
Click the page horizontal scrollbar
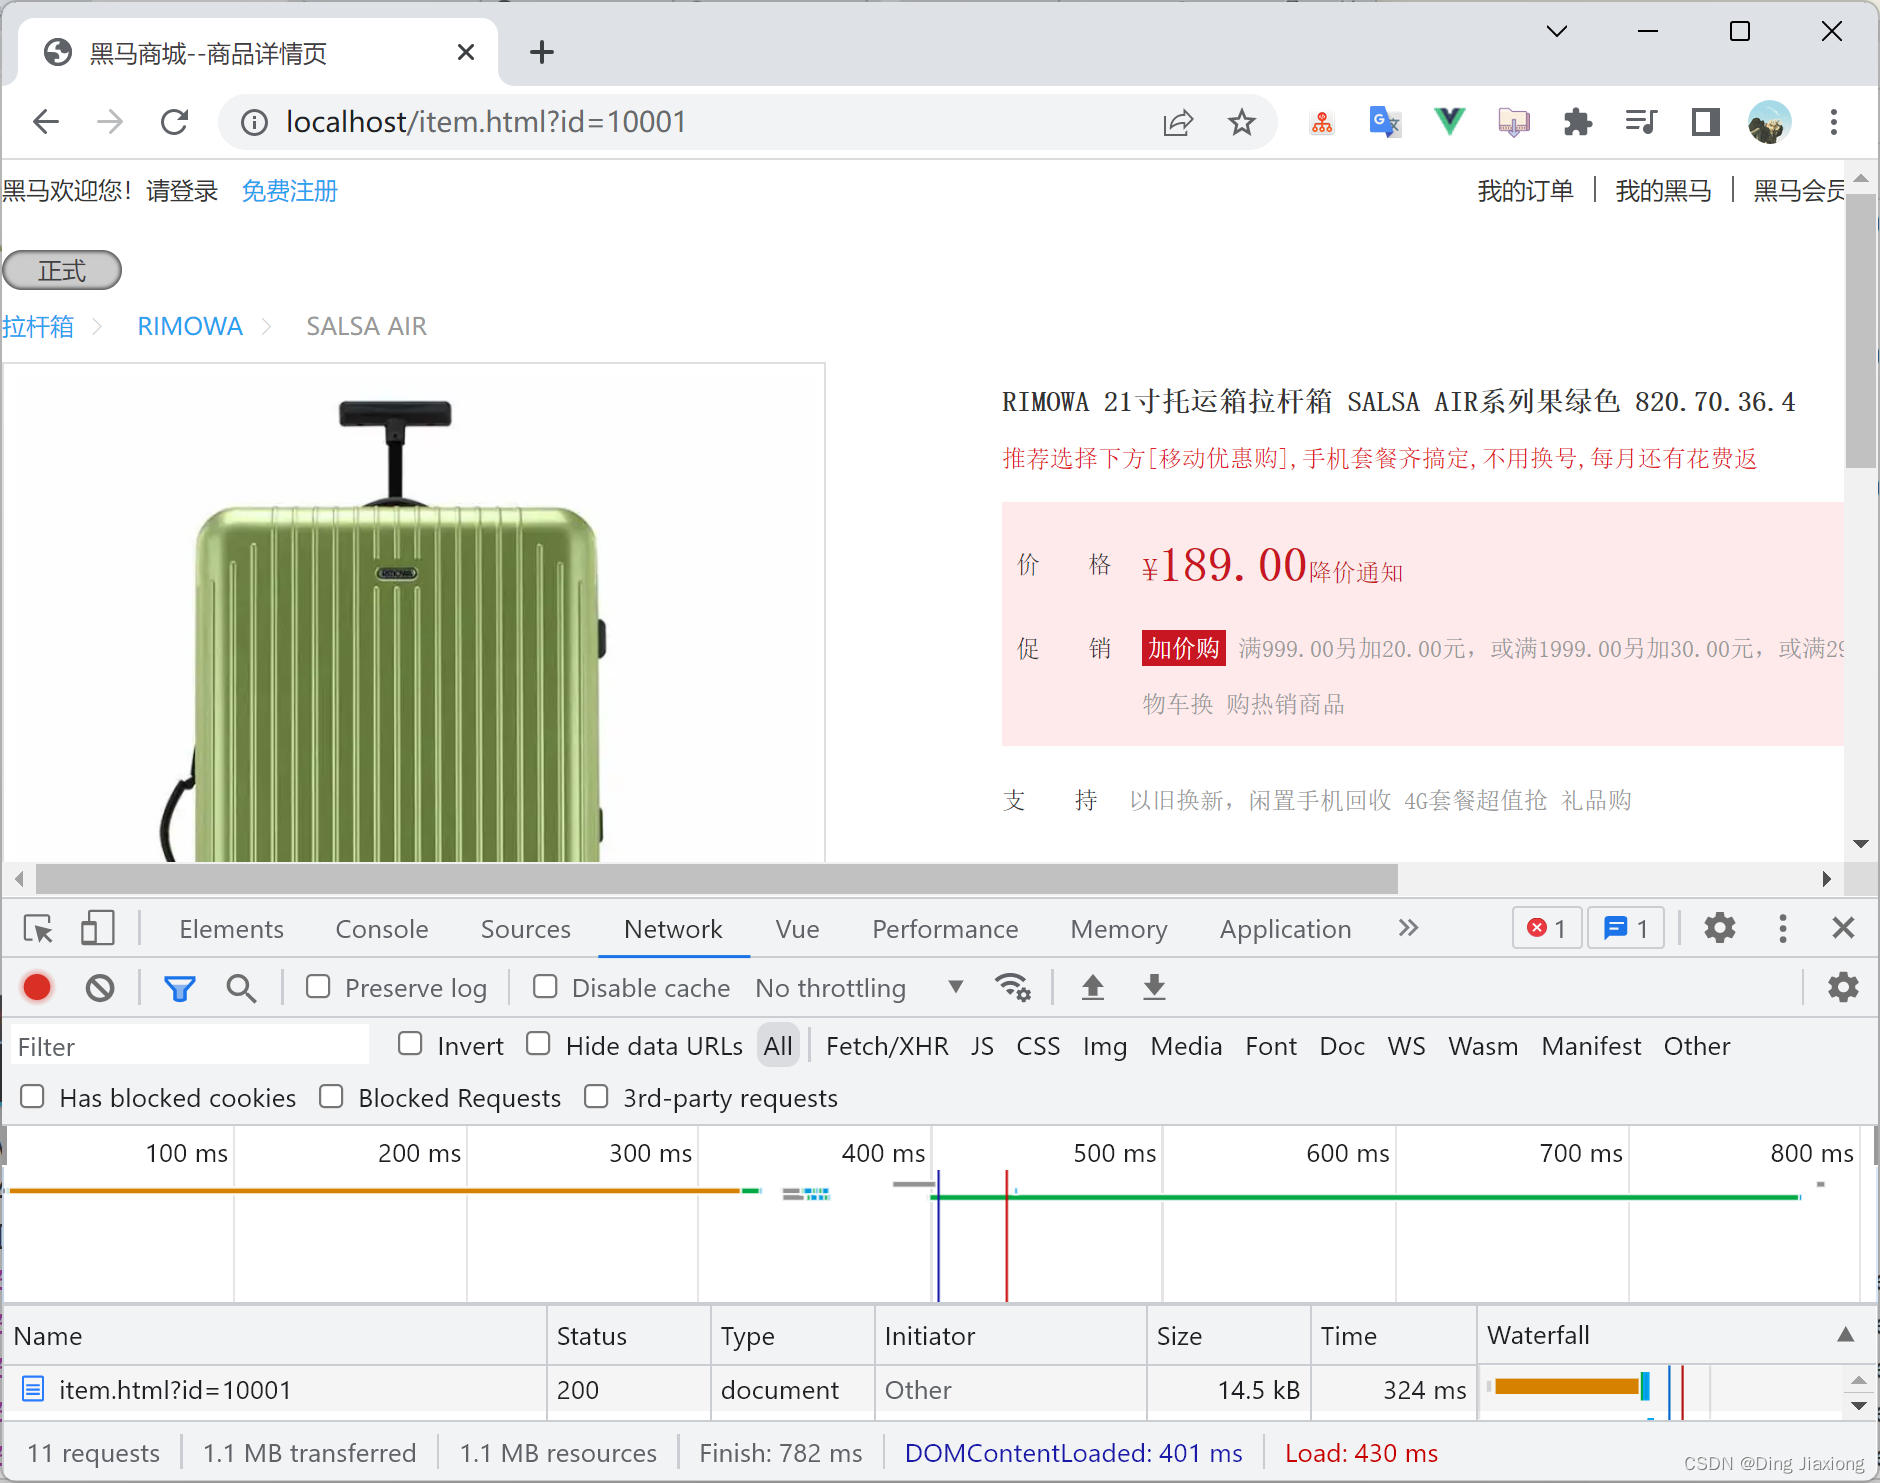tap(717, 879)
